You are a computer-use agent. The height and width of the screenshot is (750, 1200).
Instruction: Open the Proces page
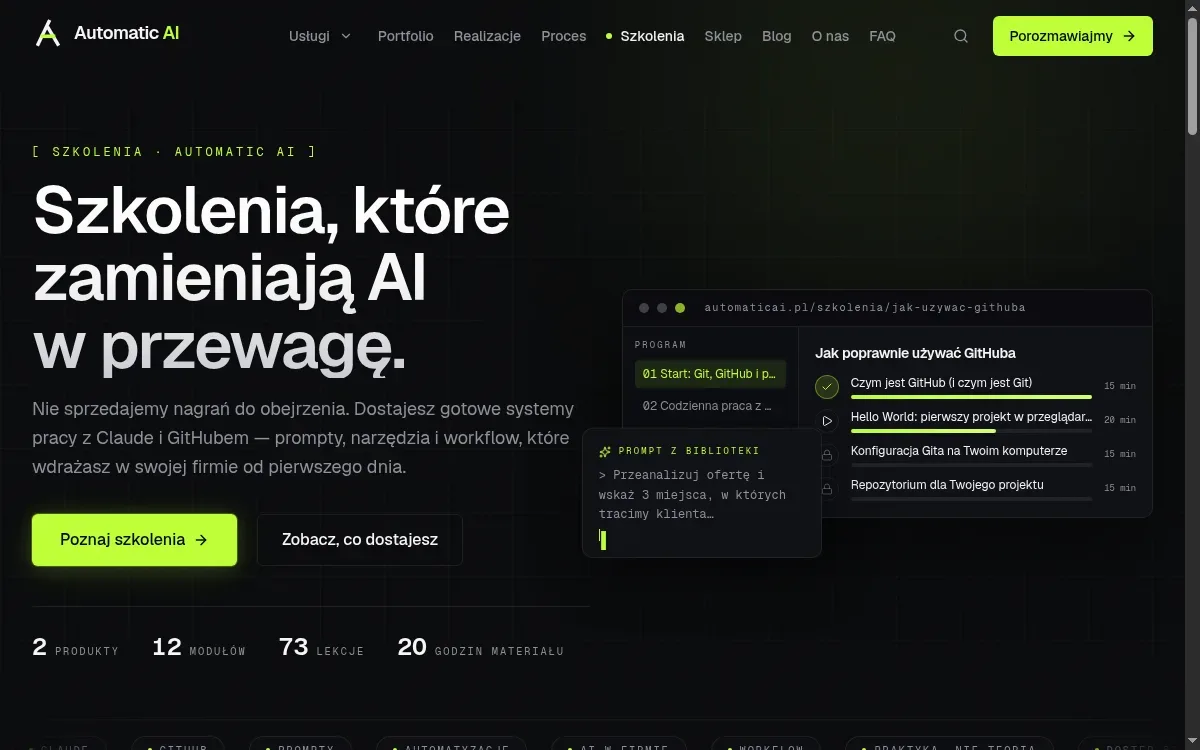pos(564,36)
